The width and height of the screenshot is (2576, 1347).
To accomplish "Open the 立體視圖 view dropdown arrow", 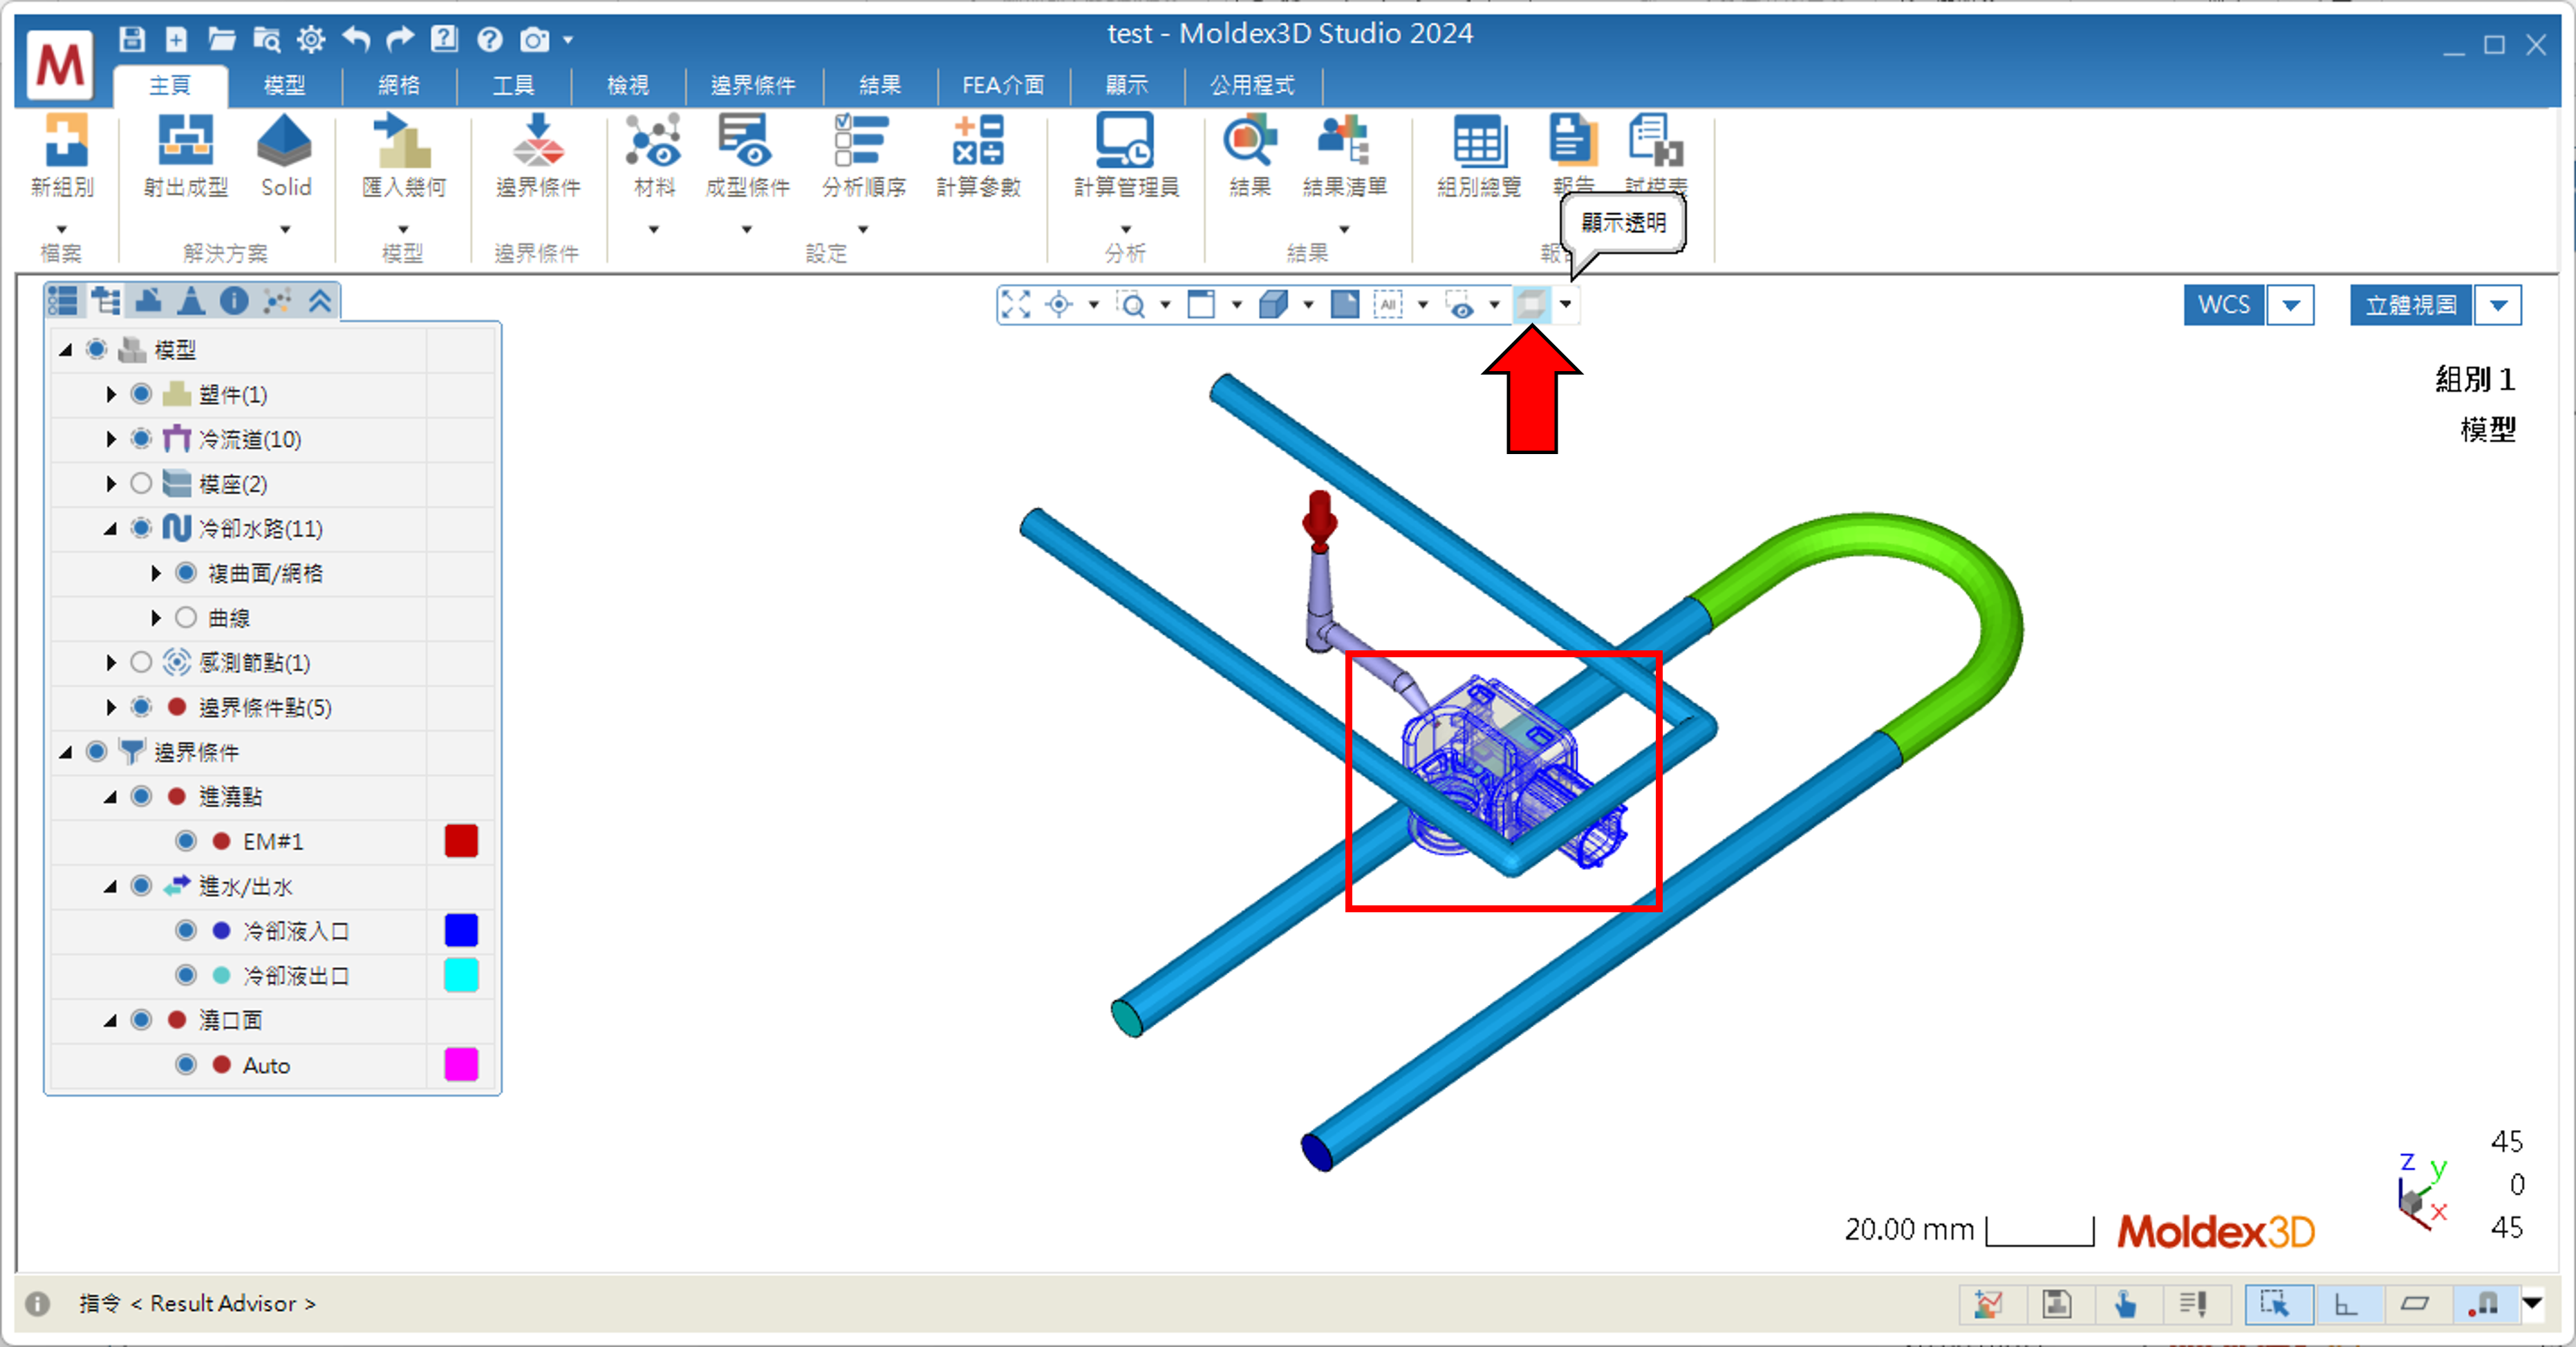I will pos(2498,305).
